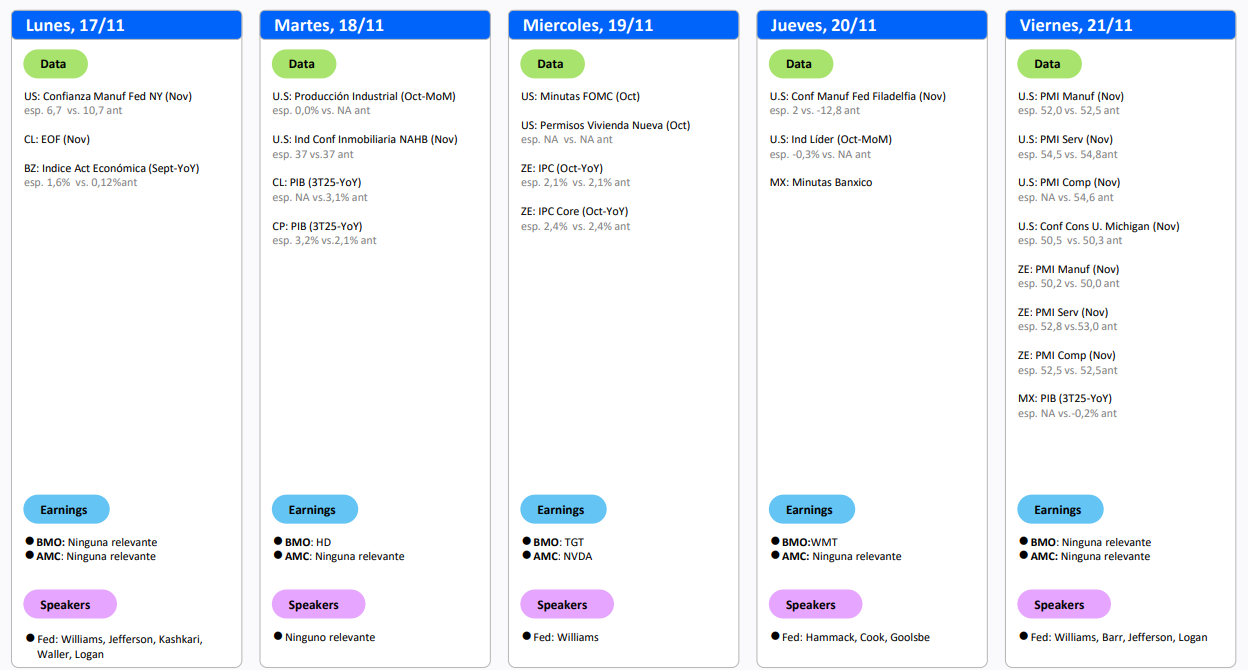Click the Data badge under Viernes
The image size is (1248, 670).
pos(1049,64)
